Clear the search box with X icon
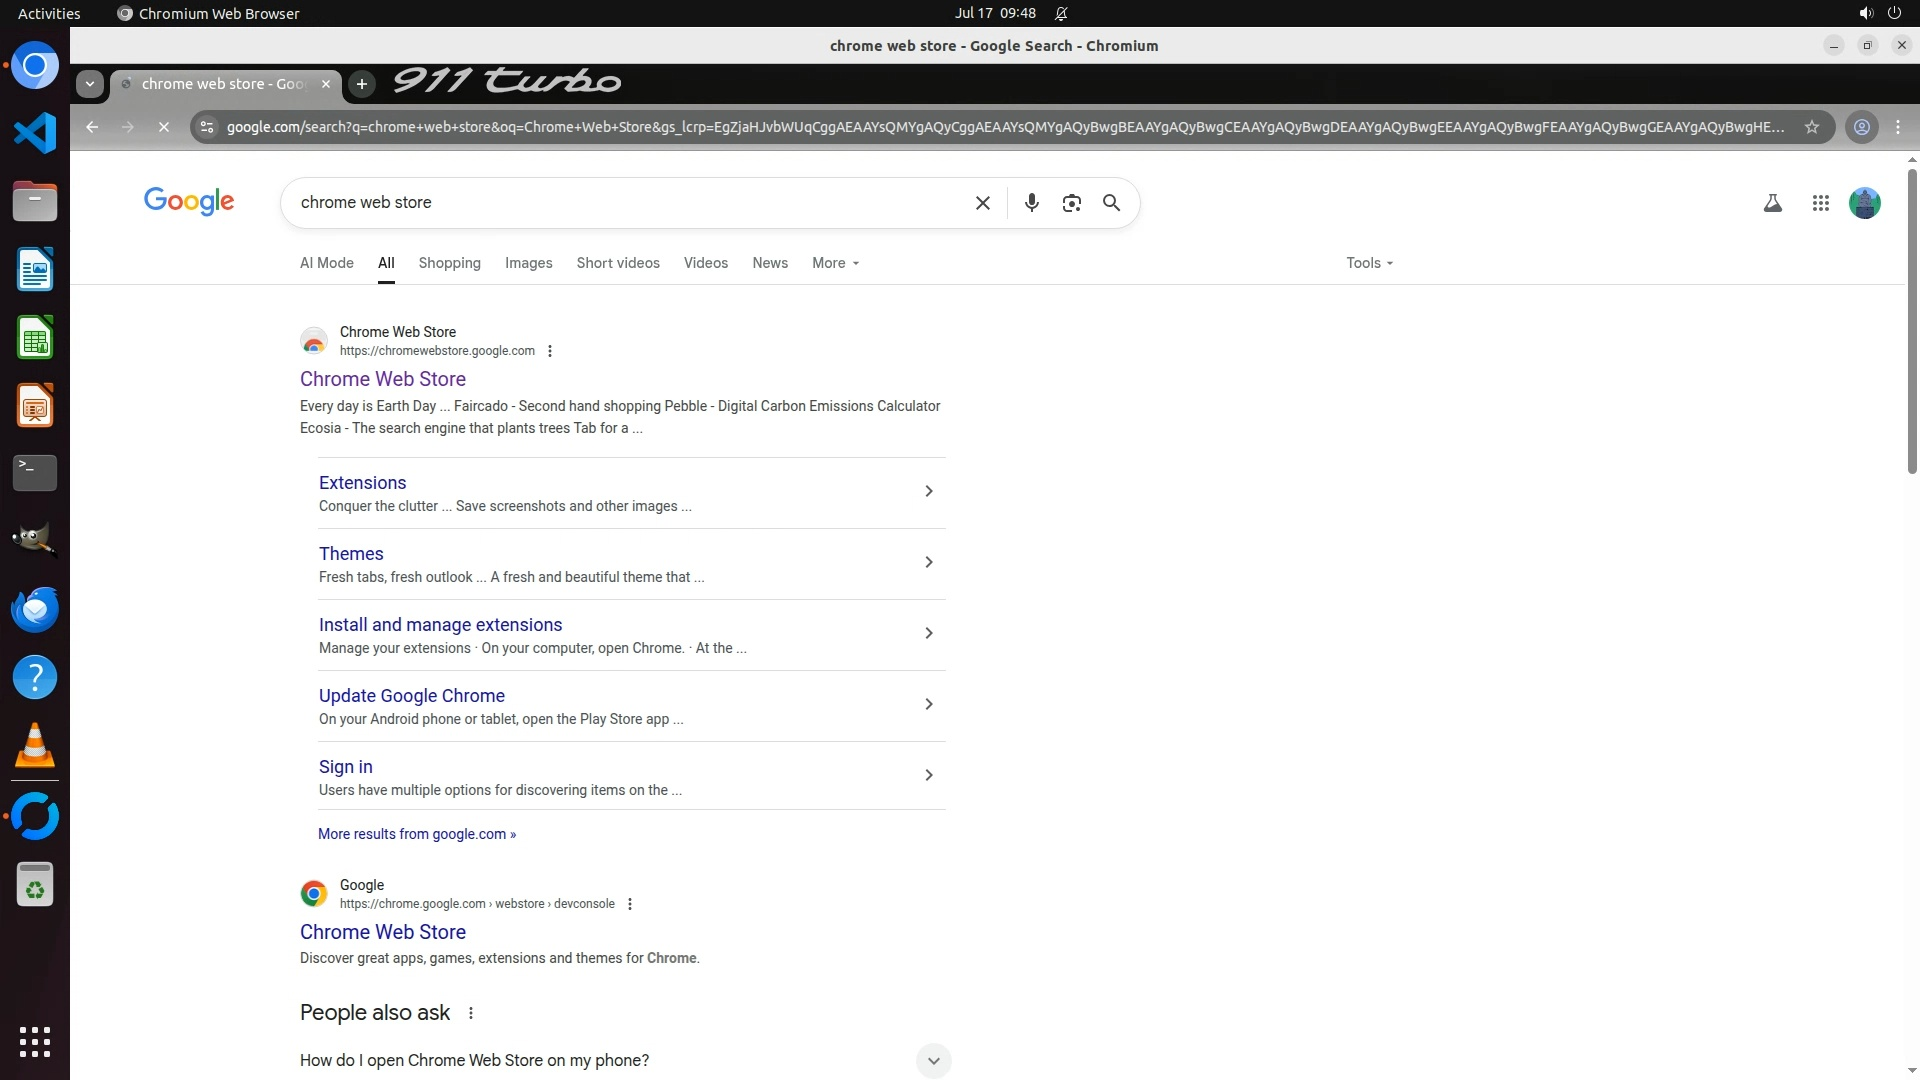This screenshot has width=1920, height=1080. pos(982,203)
